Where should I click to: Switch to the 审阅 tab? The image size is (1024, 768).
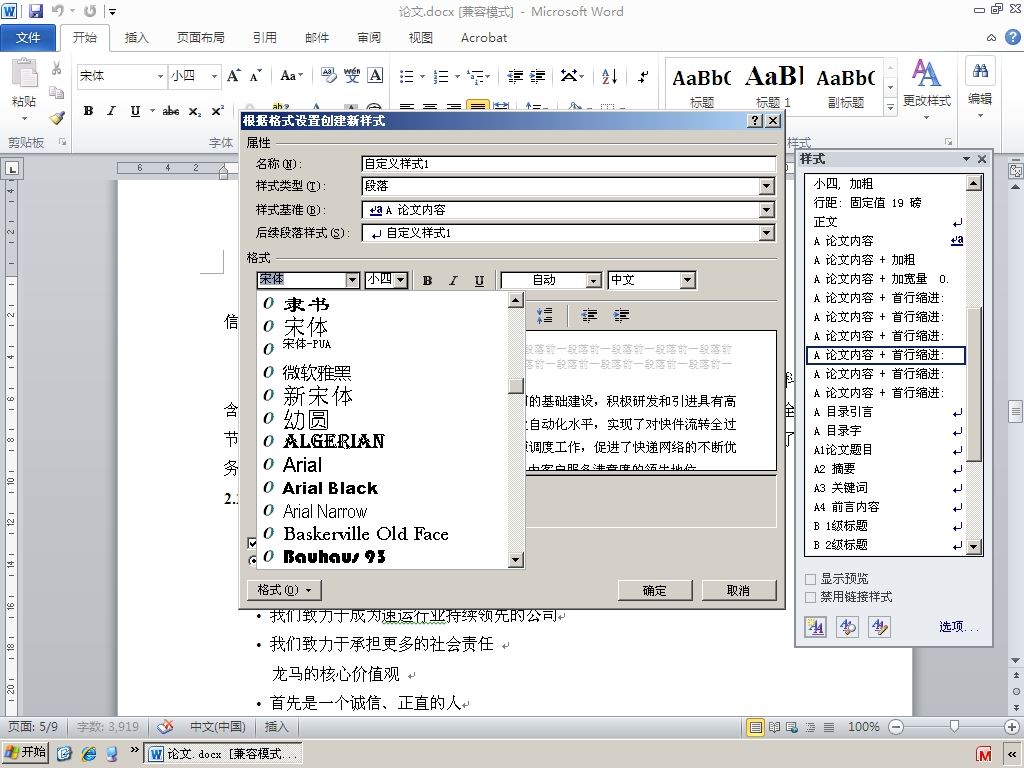click(369, 38)
